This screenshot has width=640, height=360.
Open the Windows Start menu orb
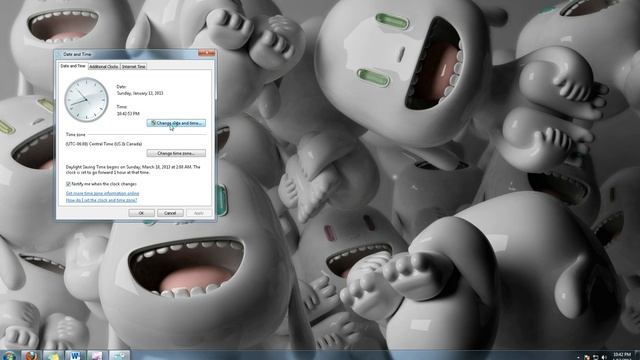(x=9, y=356)
